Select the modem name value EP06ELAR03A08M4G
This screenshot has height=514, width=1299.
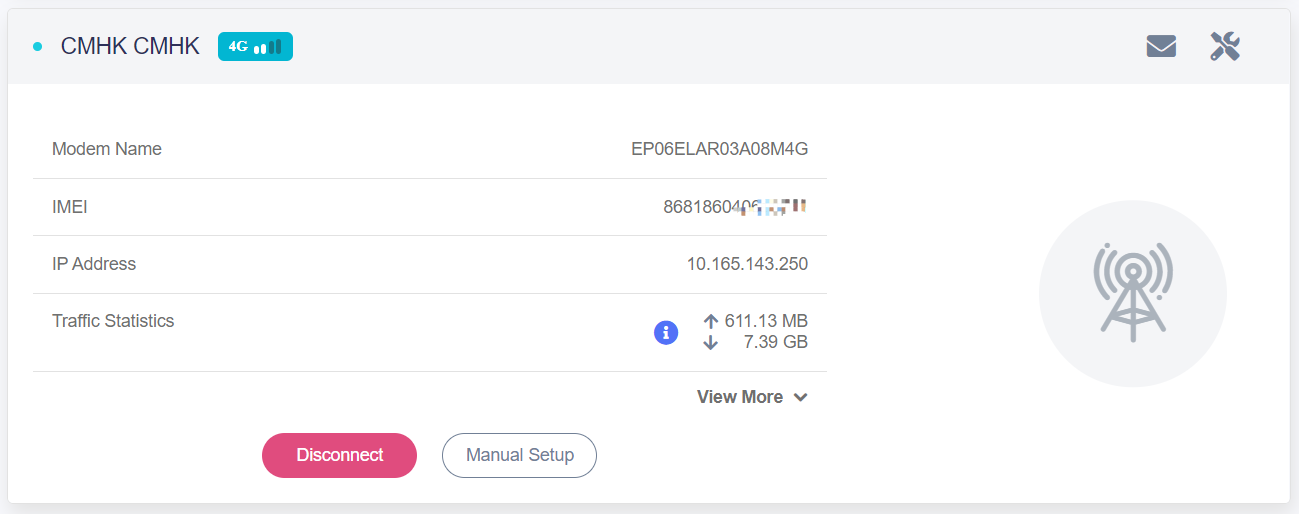point(719,149)
